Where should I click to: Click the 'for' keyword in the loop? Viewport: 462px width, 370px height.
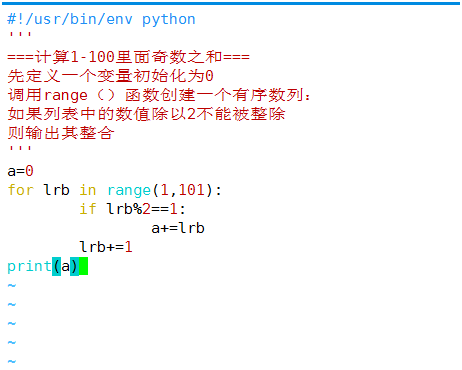pos(21,190)
